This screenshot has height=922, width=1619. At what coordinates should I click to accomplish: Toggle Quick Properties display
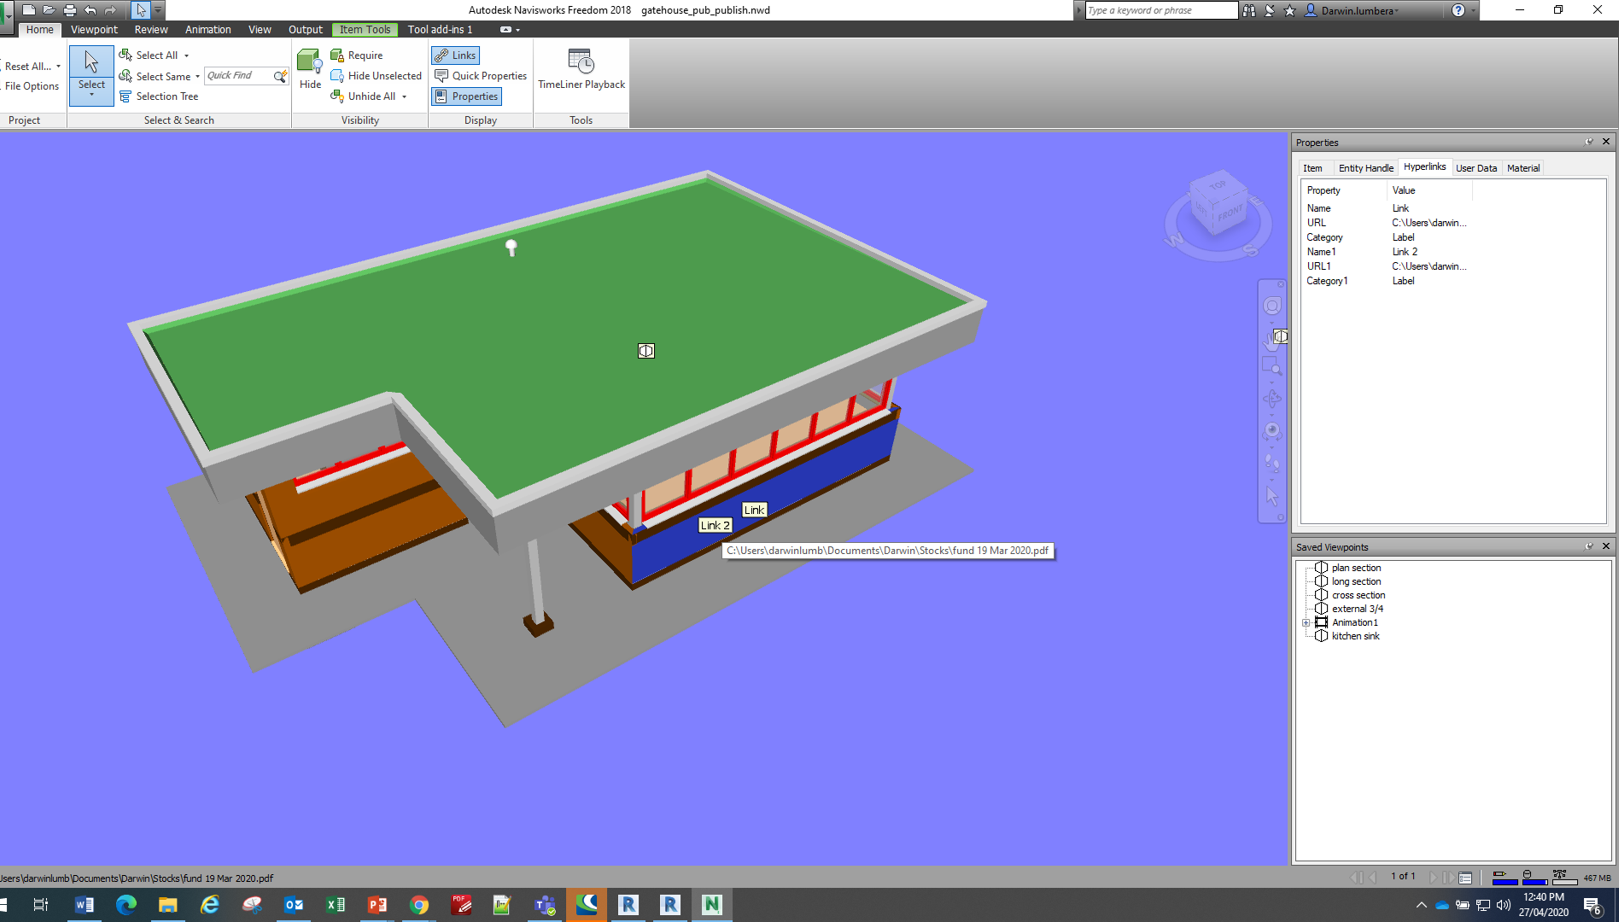(x=480, y=76)
